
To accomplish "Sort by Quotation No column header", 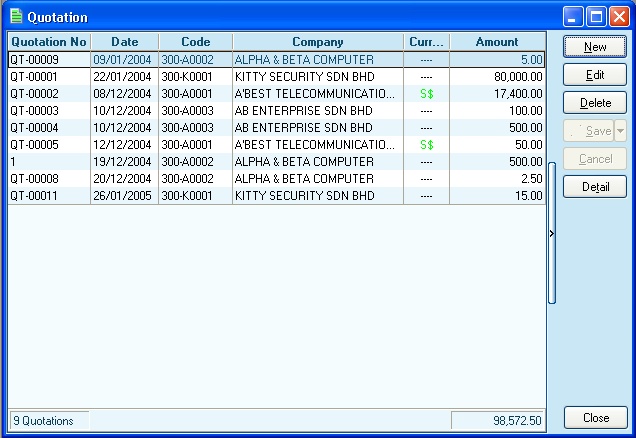I will (49, 42).
